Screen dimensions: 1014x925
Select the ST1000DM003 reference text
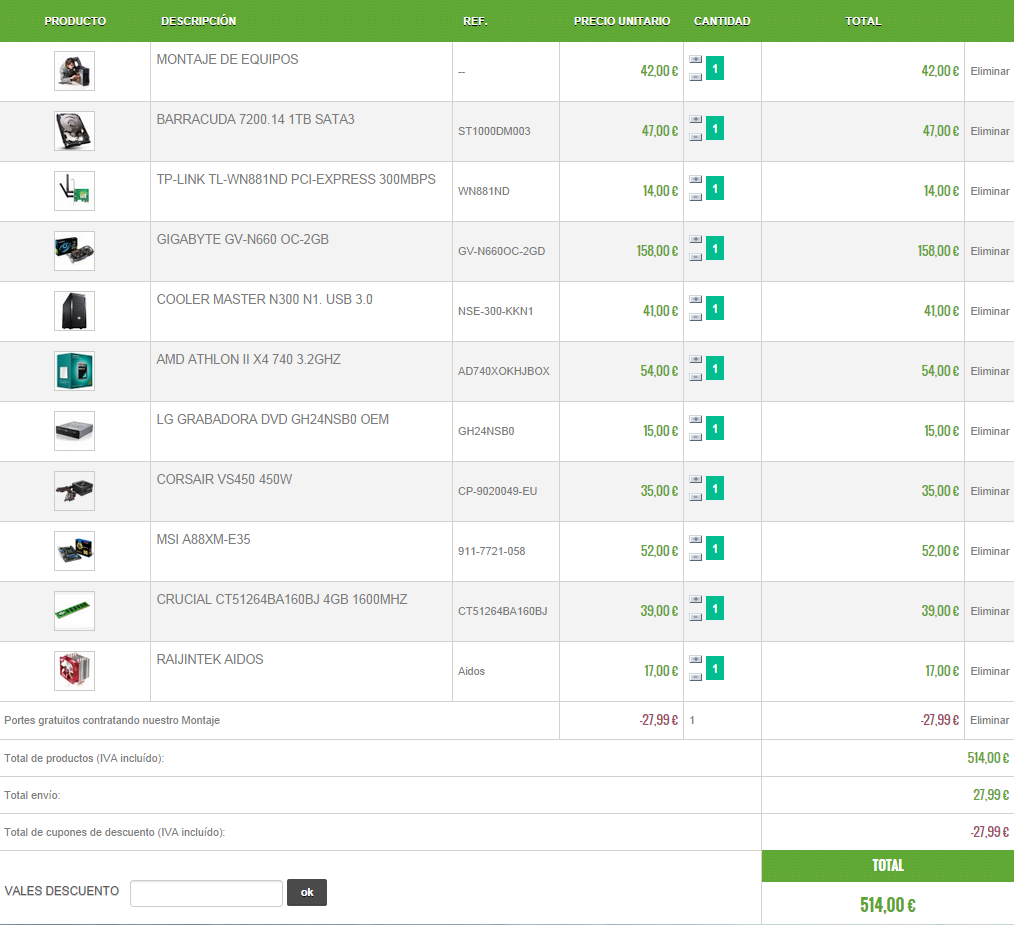494,131
